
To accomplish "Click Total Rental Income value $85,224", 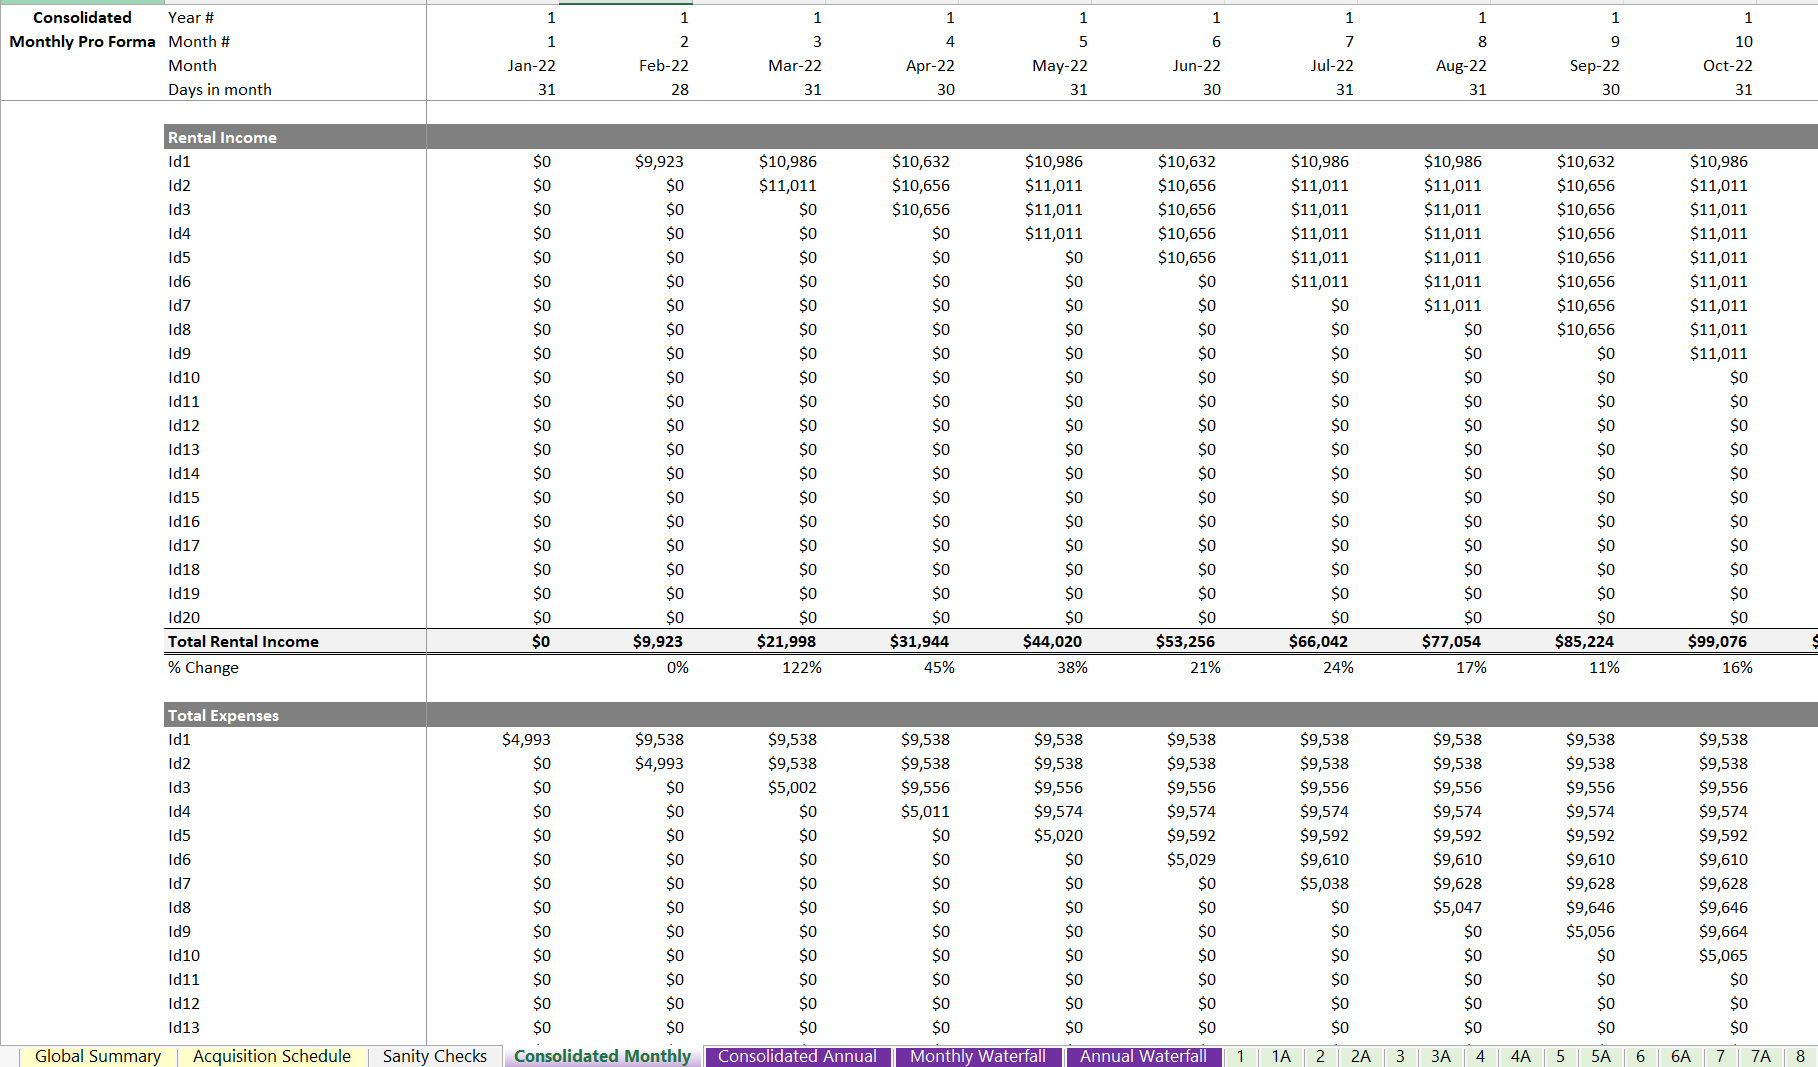I will (1584, 642).
